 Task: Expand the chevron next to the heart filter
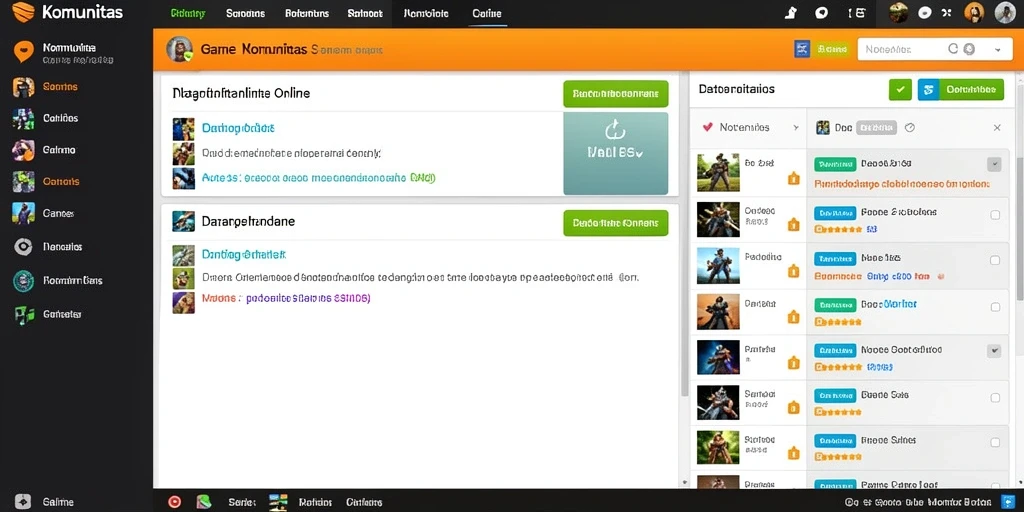[x=795, y=128]
